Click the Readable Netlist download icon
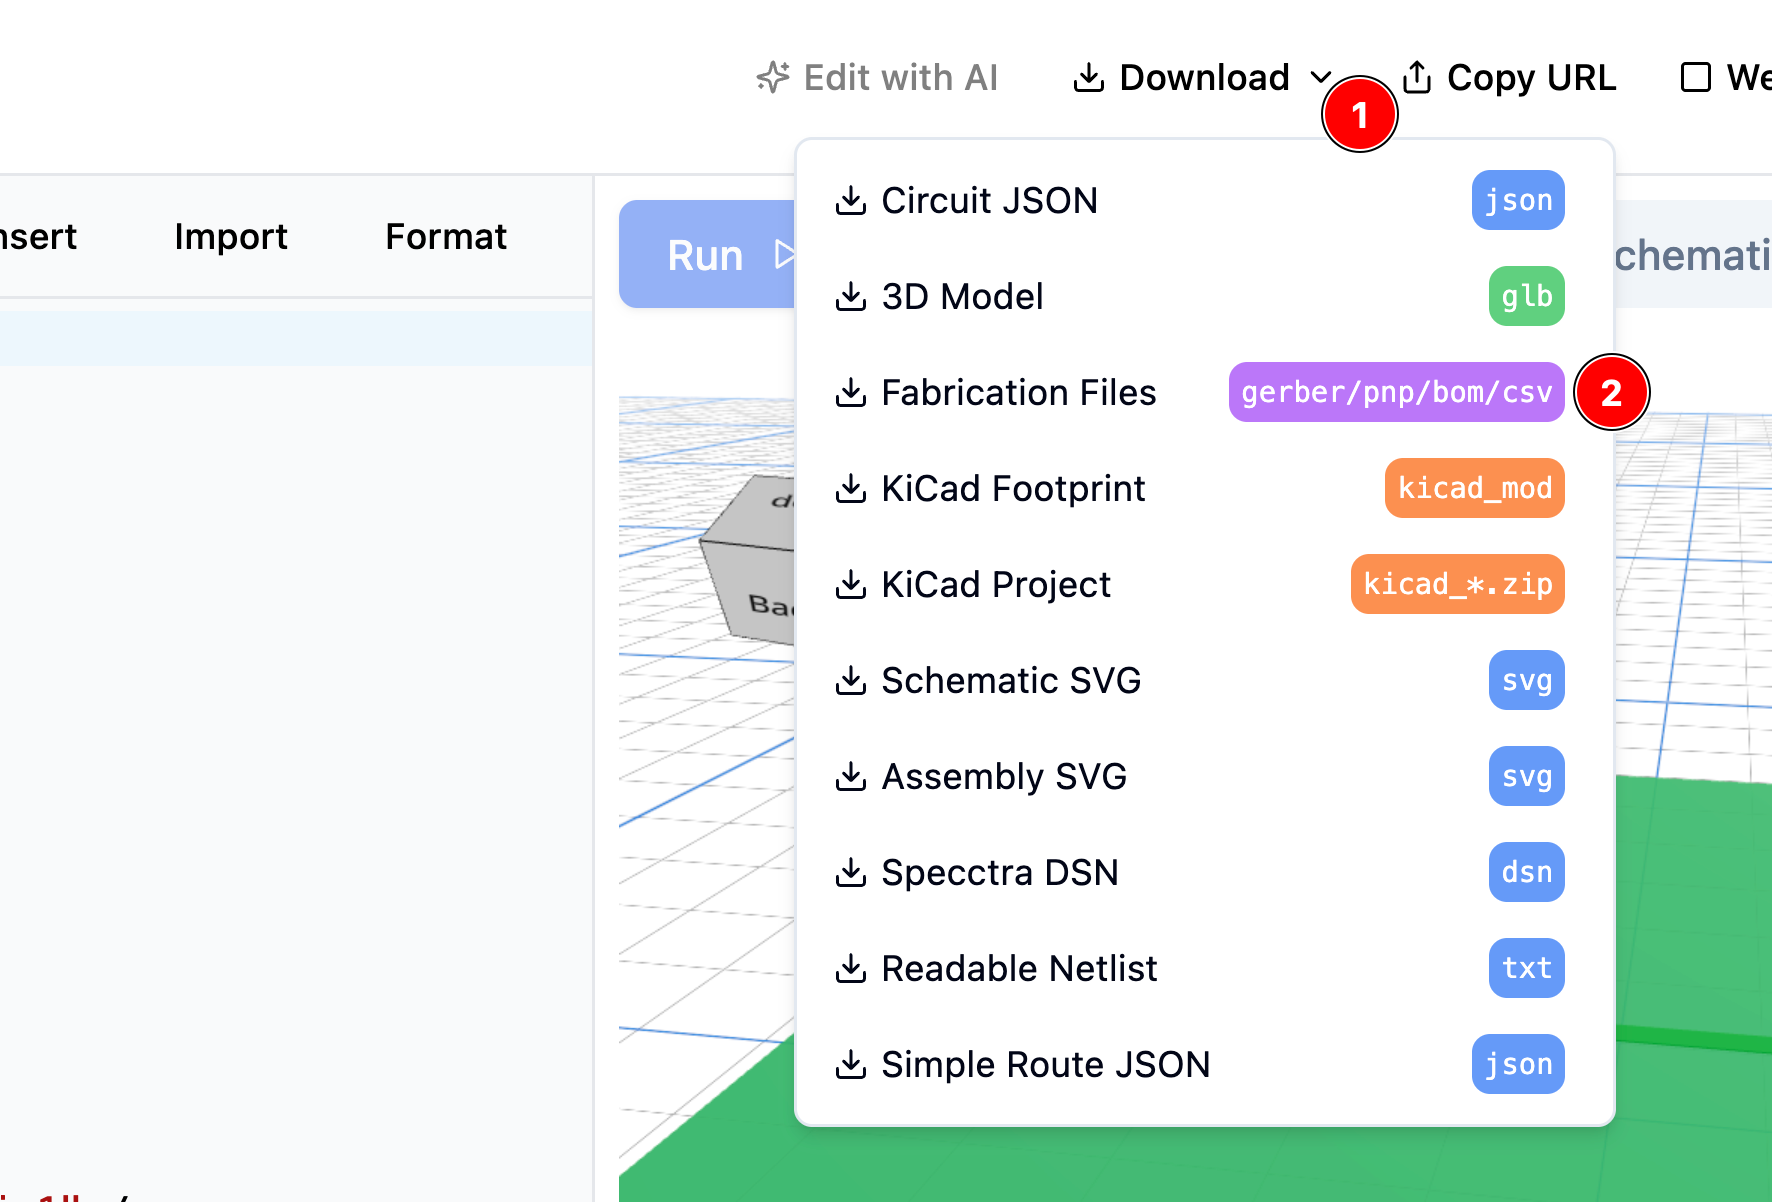 point(852,968)
